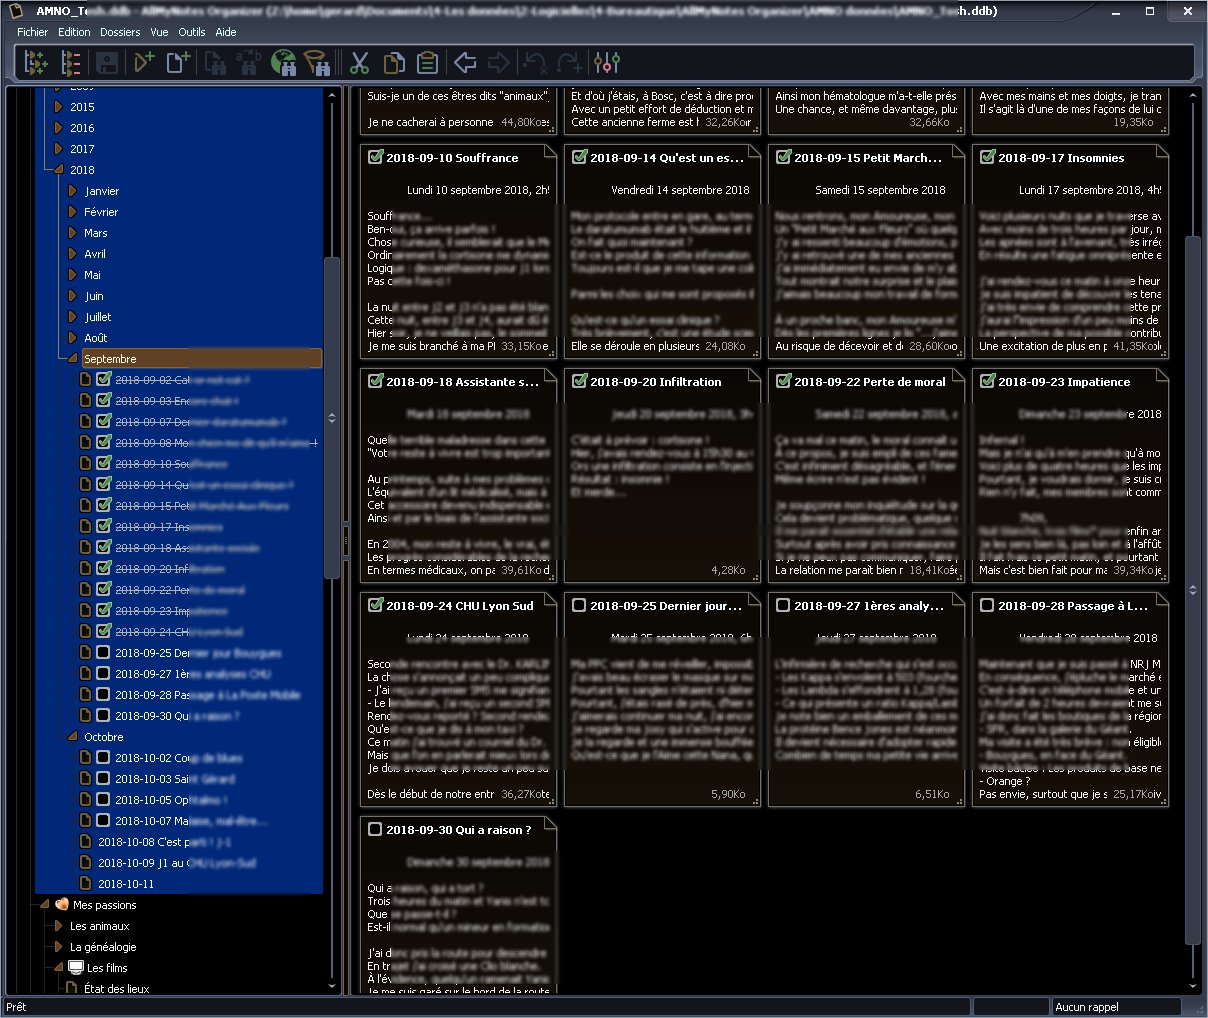Click the paste clipboard icon

tap(428, 63)
